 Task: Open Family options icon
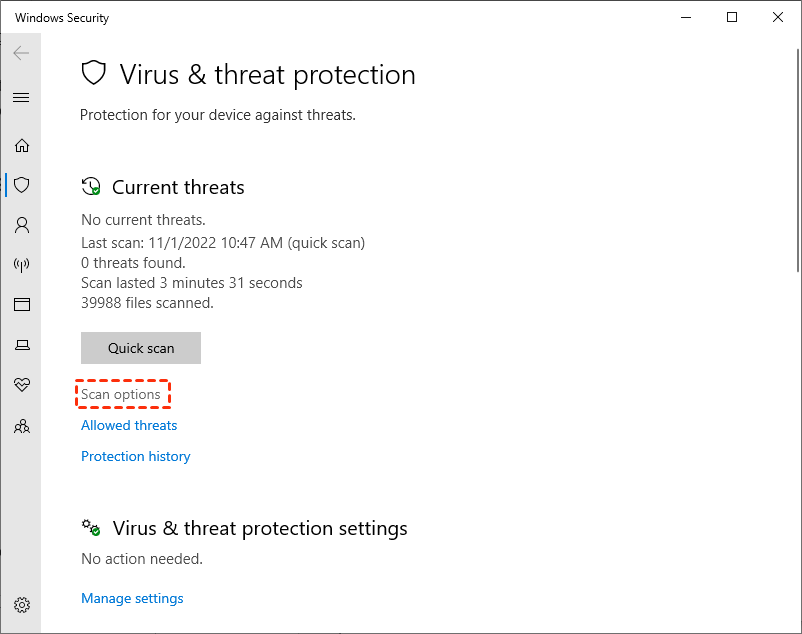[21, 426]
